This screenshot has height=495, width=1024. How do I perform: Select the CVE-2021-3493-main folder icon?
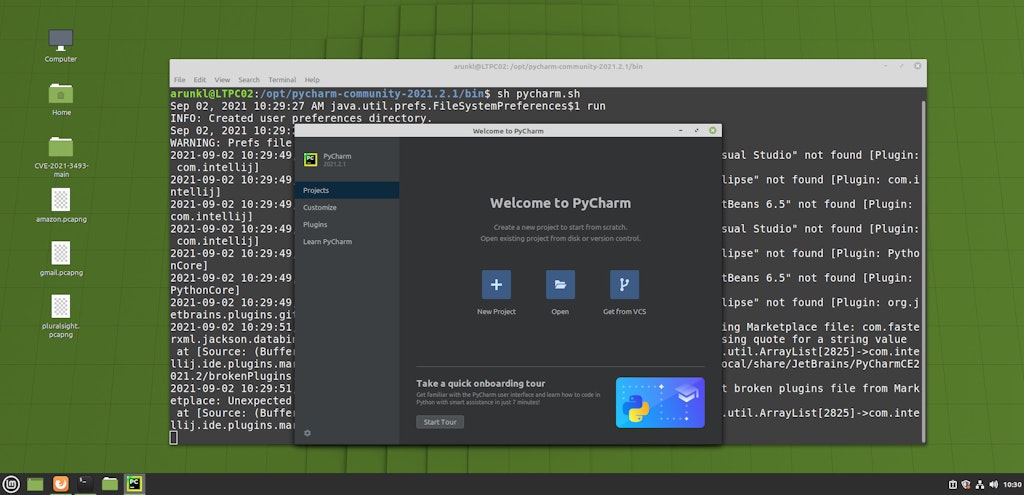tap(61, 146)
